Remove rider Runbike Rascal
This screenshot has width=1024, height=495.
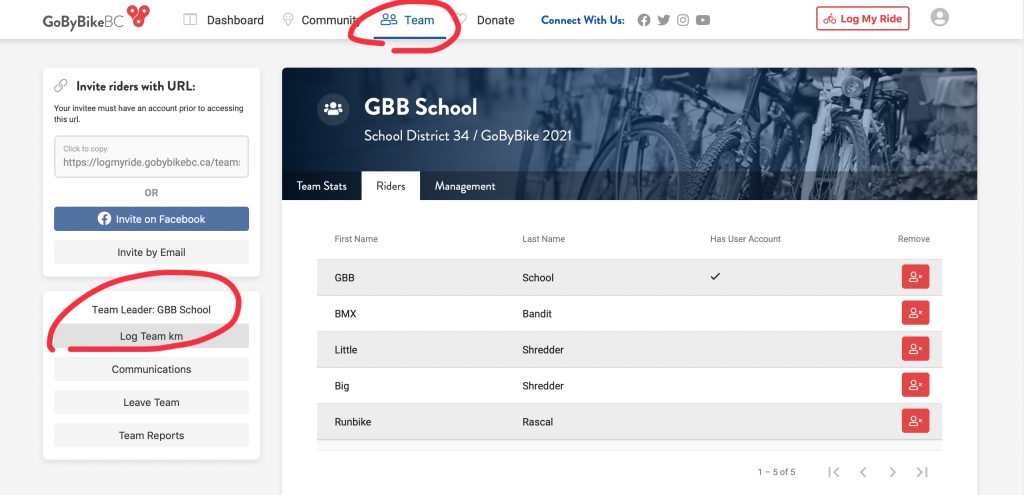(x=916, y=421)
